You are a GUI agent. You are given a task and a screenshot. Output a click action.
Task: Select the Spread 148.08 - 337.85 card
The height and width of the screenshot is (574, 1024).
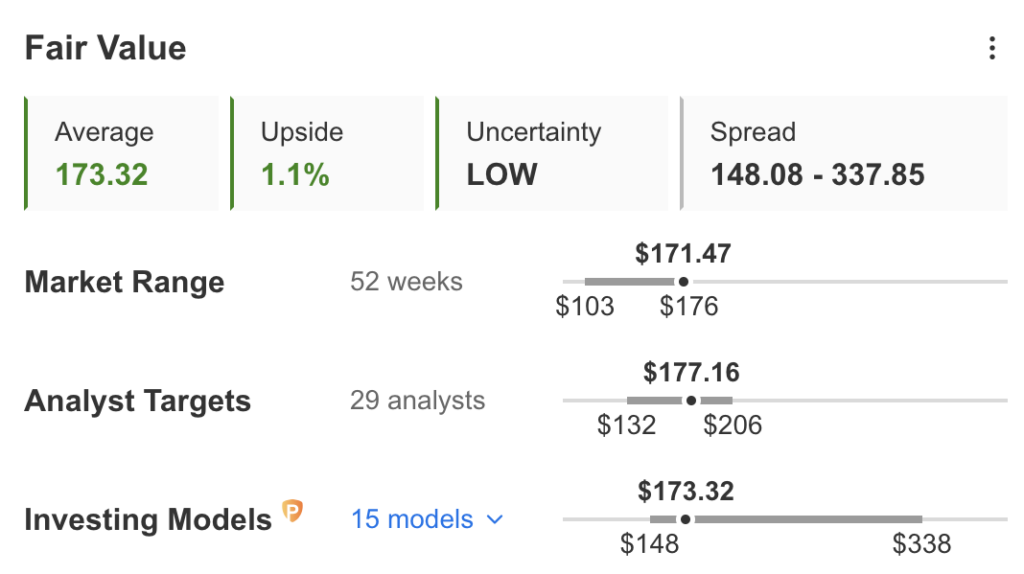click(x=844, y=154)
